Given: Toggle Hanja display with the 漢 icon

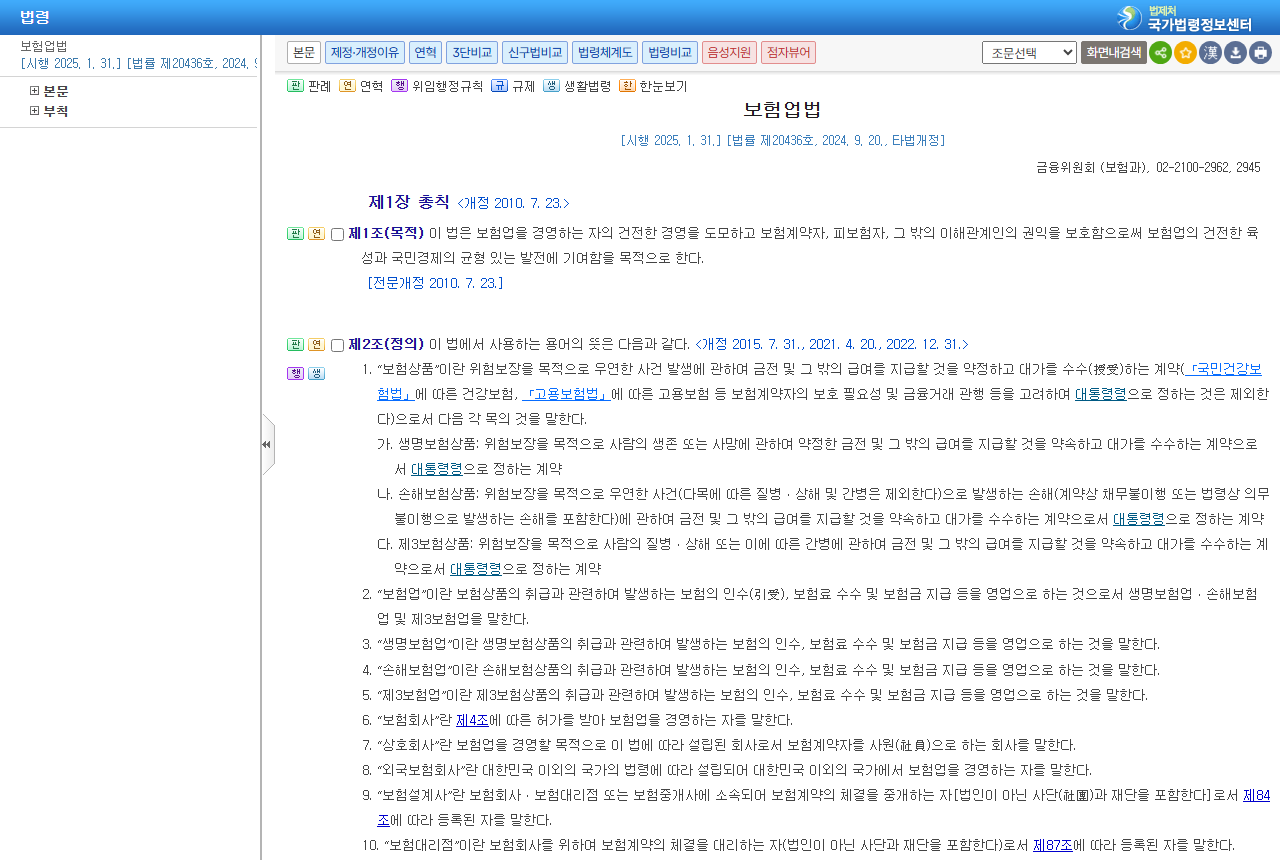Looking at the screenshot, I should (1210, 53).
